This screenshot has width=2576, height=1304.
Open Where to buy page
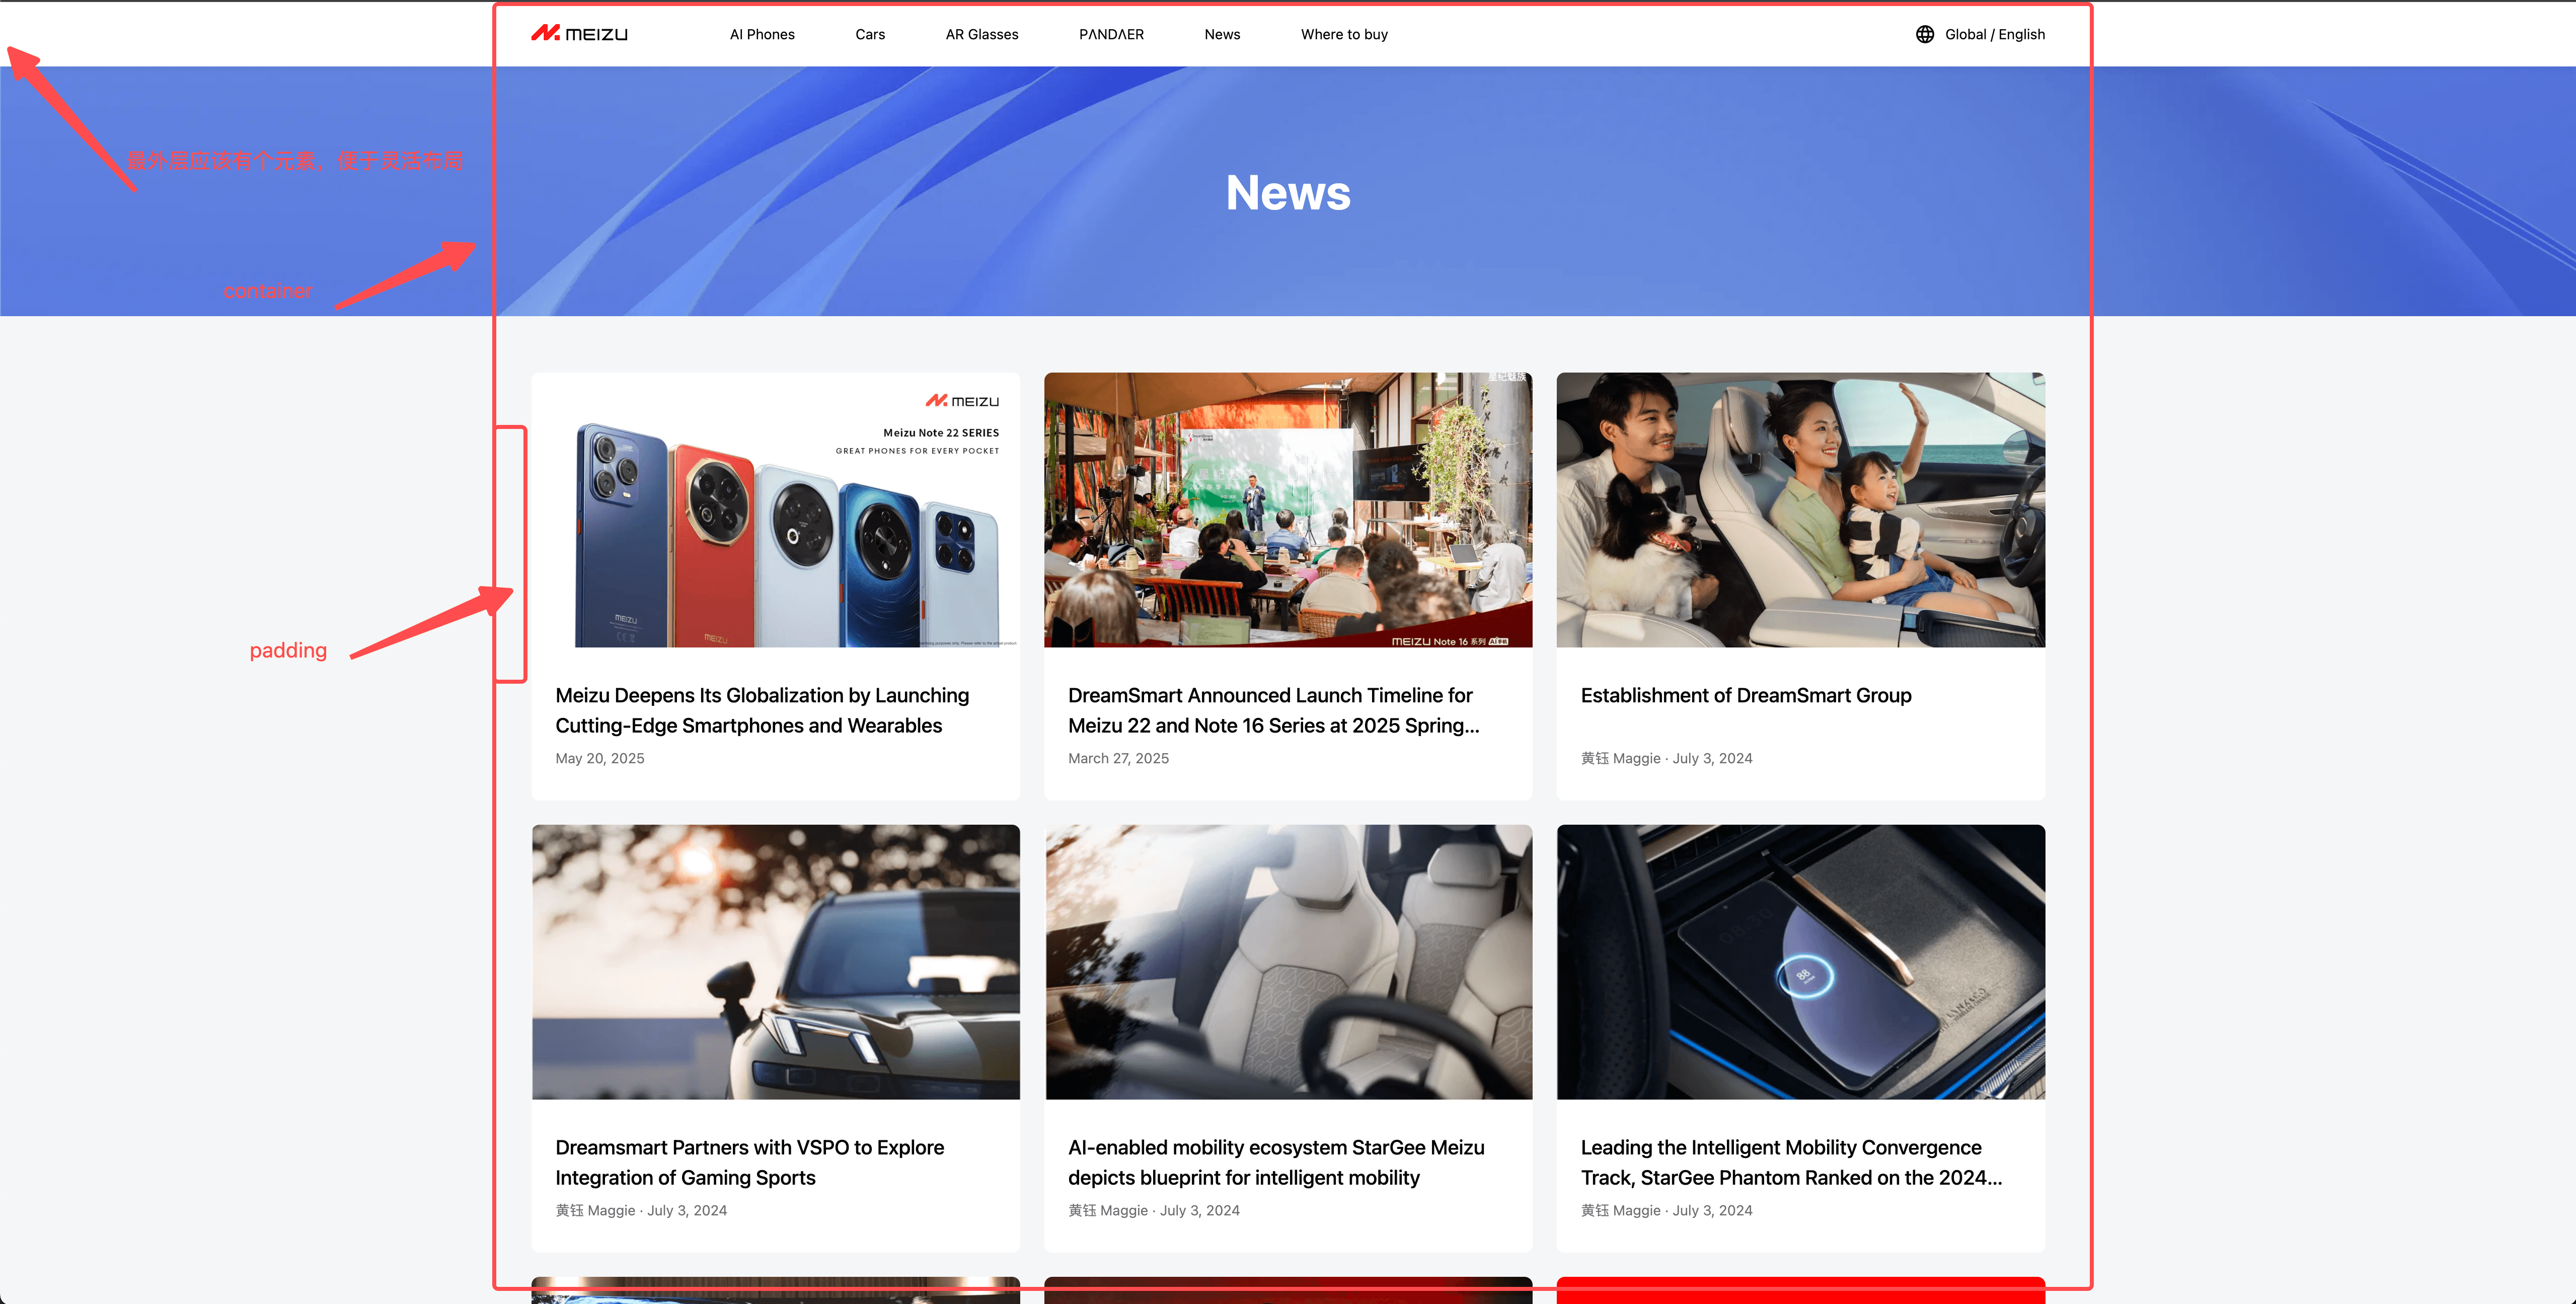1344,34
